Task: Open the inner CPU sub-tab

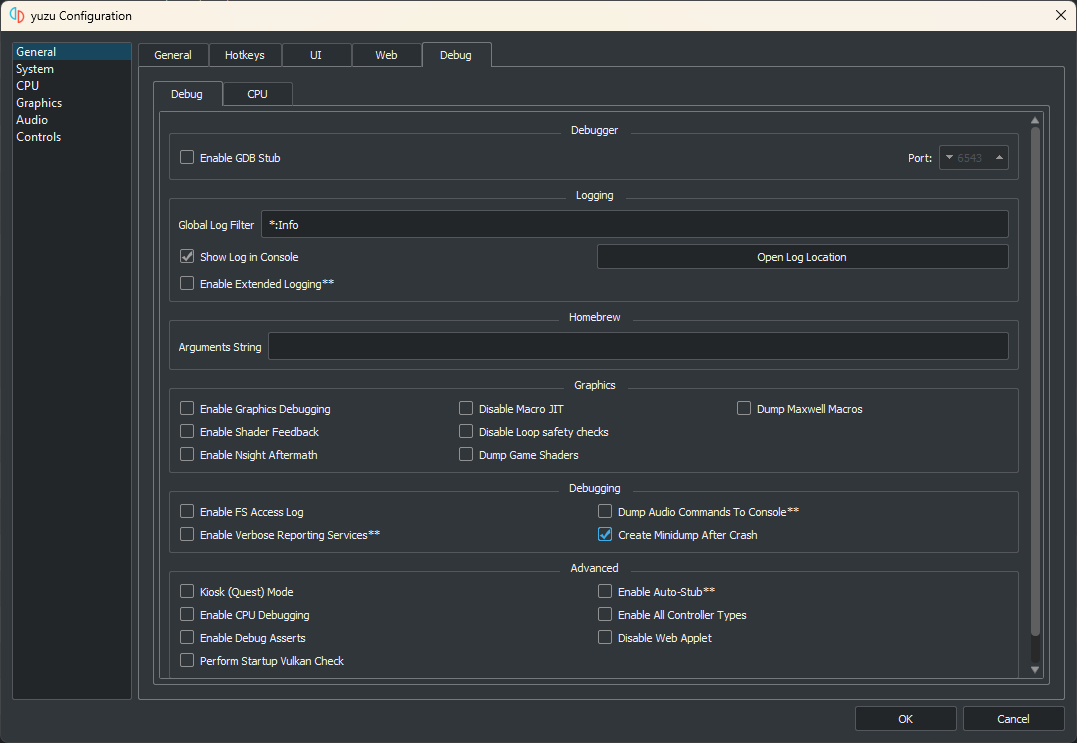Action: pyautogui.click(x=258, y=94)
